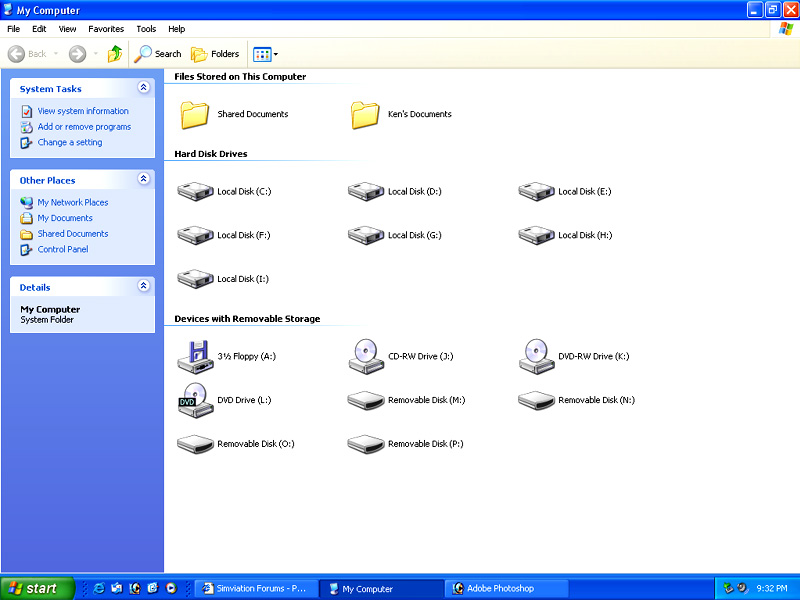Viewport: 800px width, 600px height.
Task: Click the Back toolbar button
Action: [27, 54]
